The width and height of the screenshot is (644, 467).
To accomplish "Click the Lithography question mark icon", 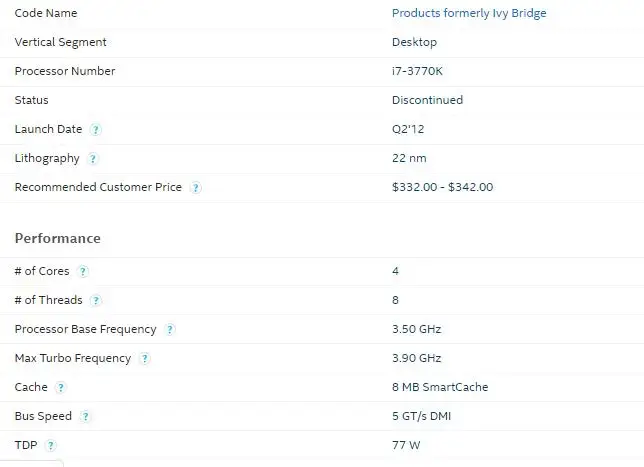I will (x=93, y=159).
